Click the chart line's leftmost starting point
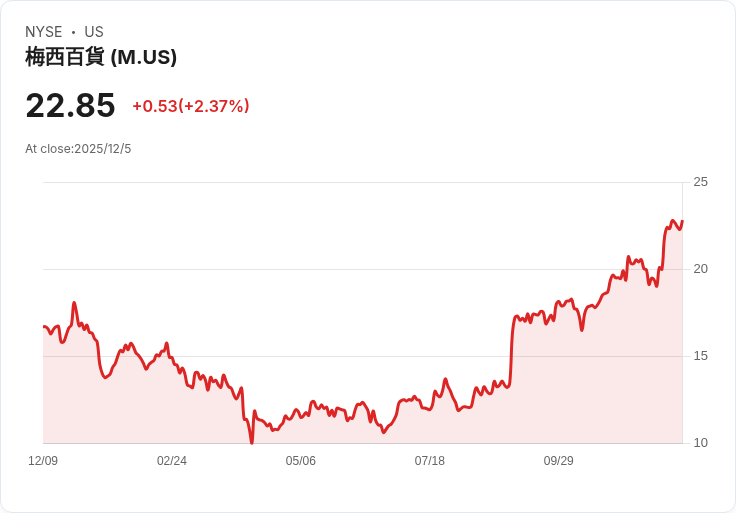This screenshot has height=513, width=736. (x=44, y=327)
